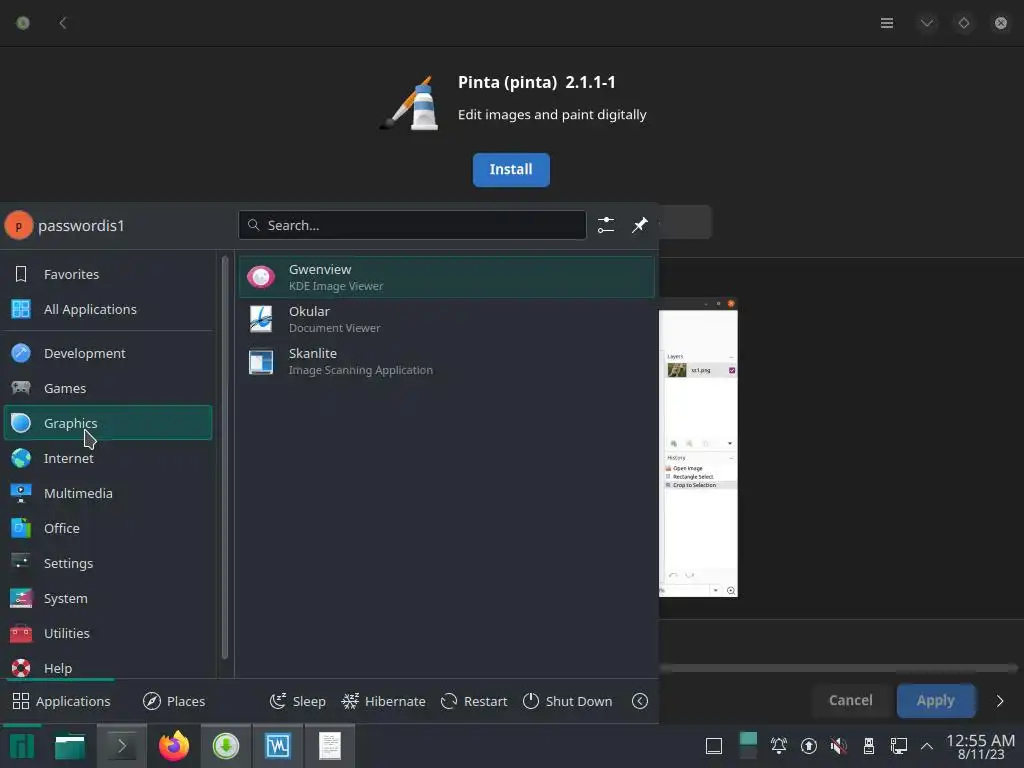
Task: Open terminal Konsole from taskbar
Action: 122,746
